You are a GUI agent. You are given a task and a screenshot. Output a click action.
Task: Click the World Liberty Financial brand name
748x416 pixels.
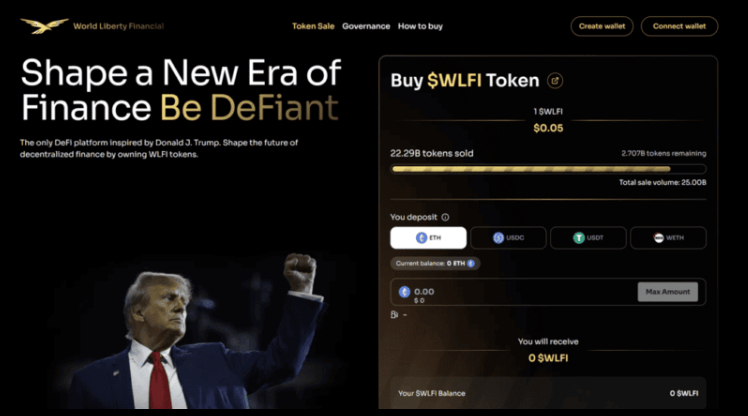click(x=118, y=26)
